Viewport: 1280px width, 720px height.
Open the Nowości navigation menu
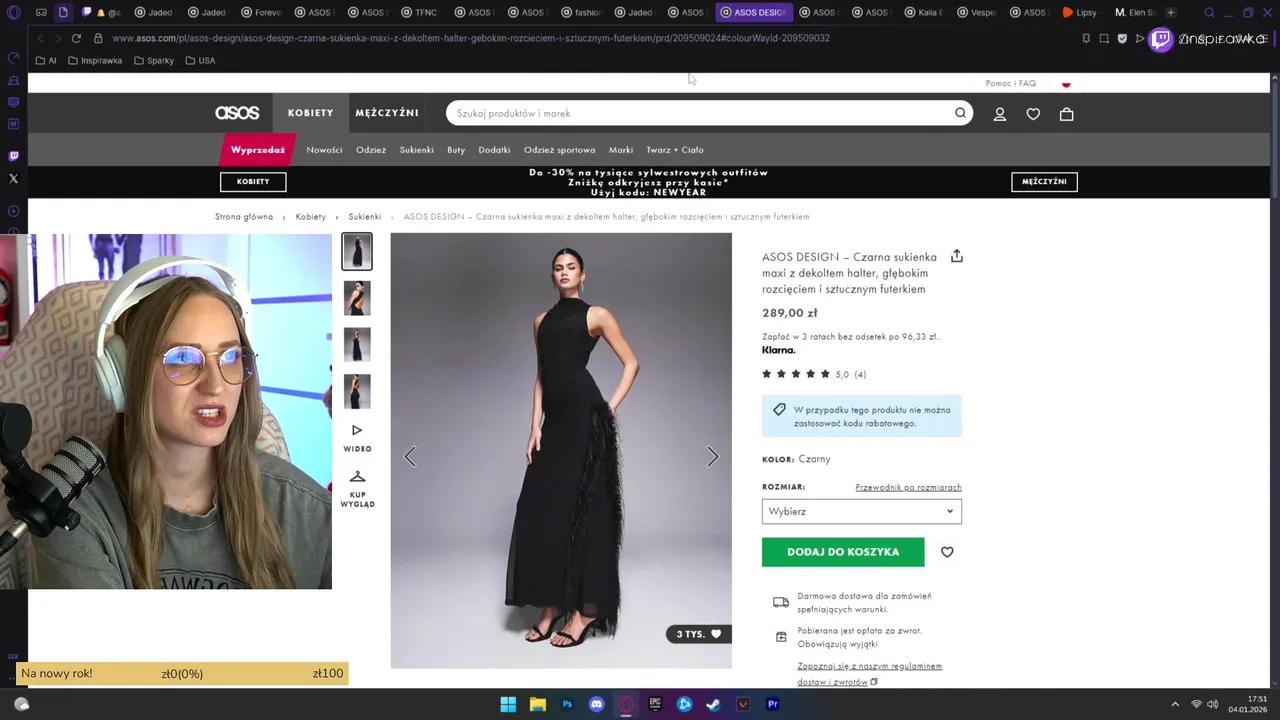[324, 150]
